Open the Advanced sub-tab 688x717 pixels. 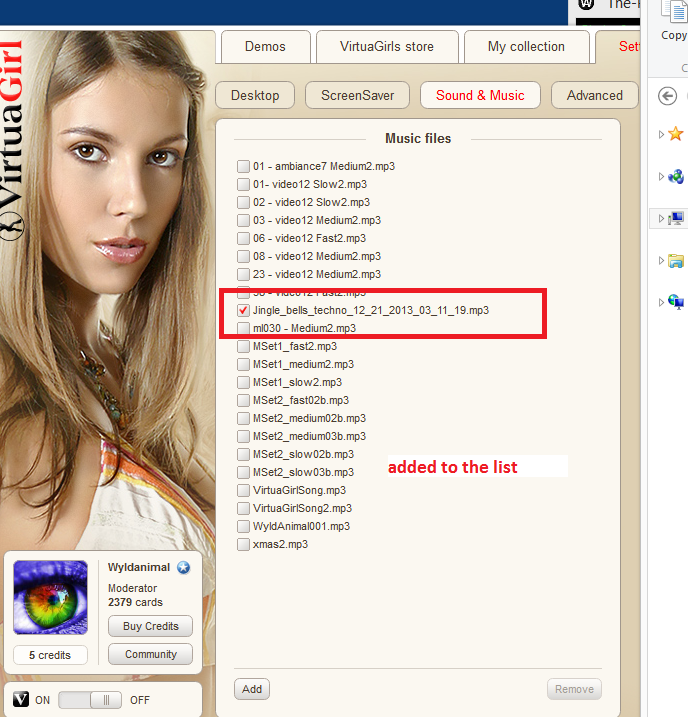tap(595, 95)
